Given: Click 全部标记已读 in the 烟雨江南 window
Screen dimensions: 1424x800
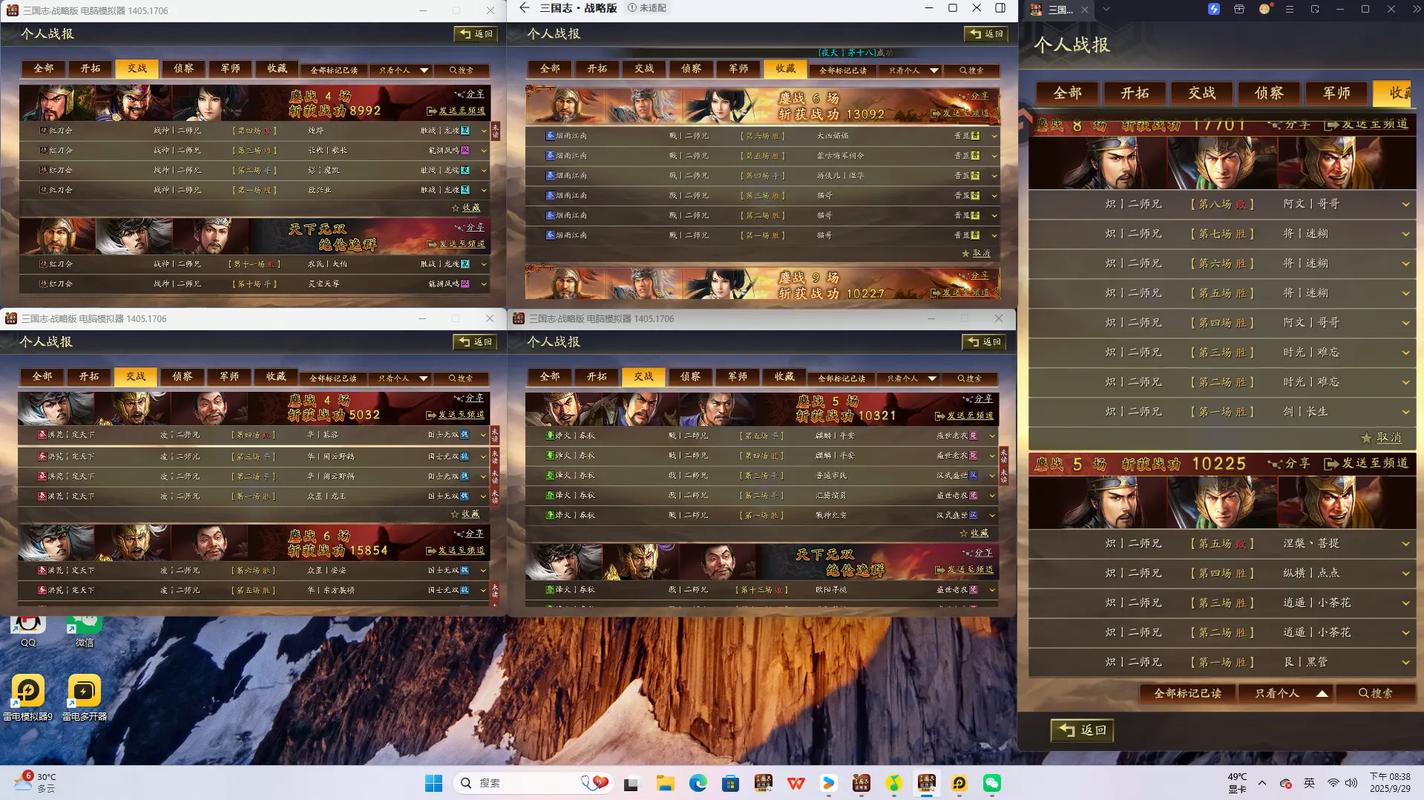Looking at the screenshot, I should point(843,70).
